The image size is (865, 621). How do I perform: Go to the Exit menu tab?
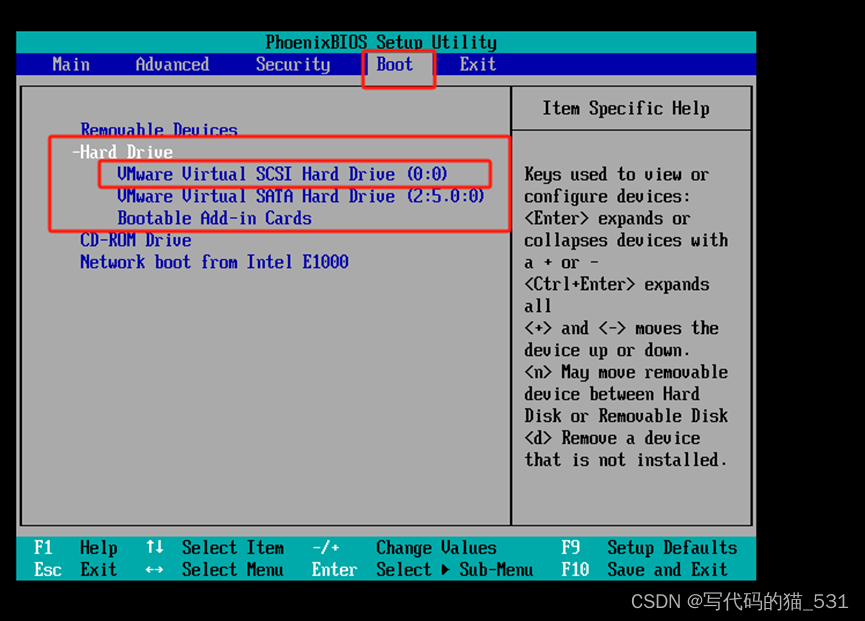click(478, 65)
